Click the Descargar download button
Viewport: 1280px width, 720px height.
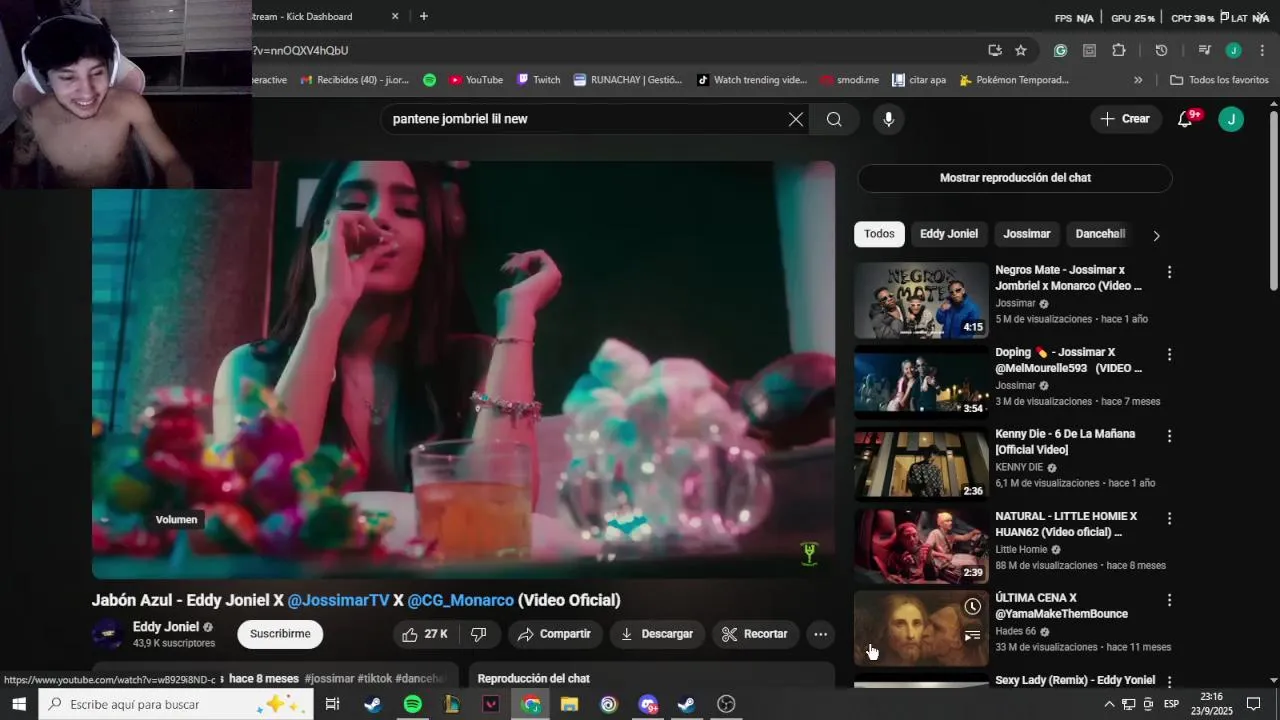click(x=657, y=634)
